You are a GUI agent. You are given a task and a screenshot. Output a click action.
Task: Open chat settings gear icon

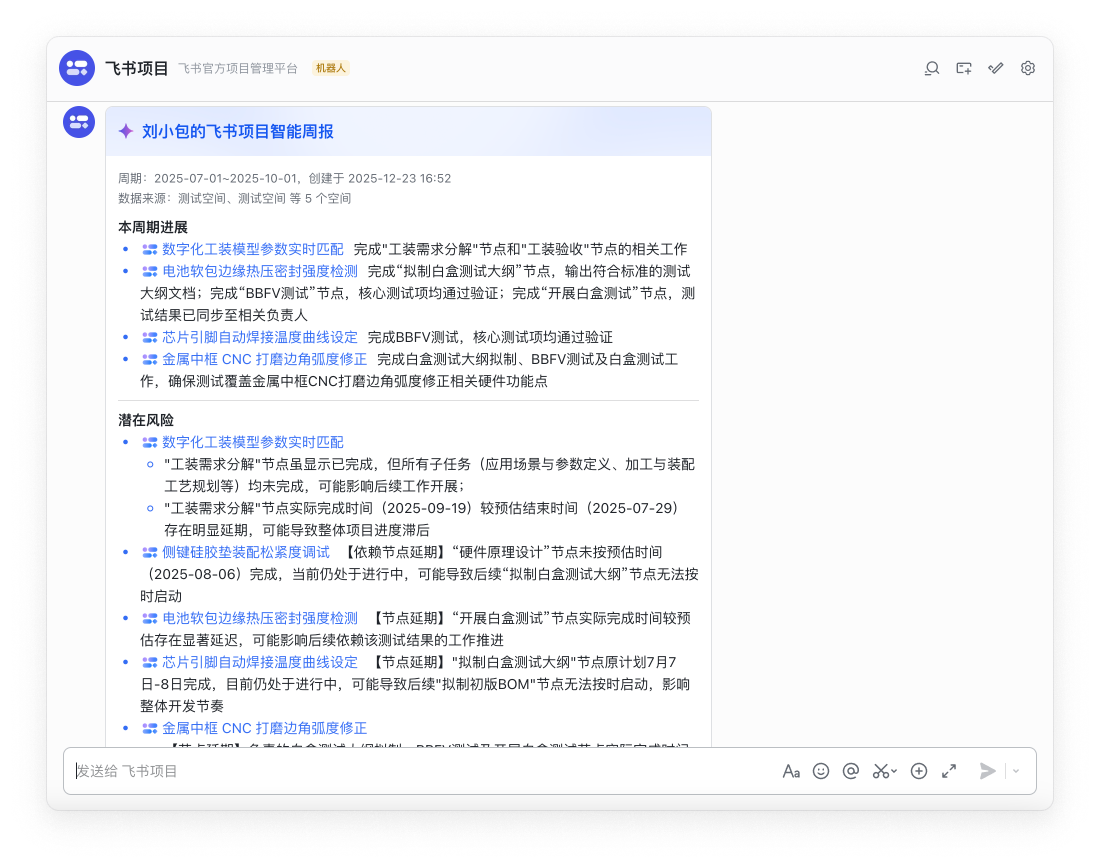pos(1028,68)
